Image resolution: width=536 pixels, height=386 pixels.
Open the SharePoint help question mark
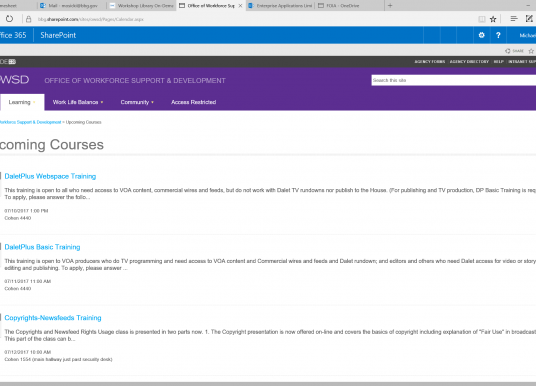pos(498,35)
